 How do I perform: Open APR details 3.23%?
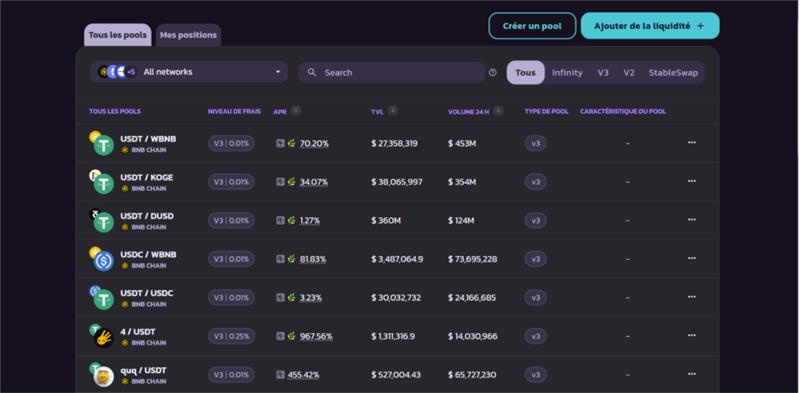click(311, 298)
